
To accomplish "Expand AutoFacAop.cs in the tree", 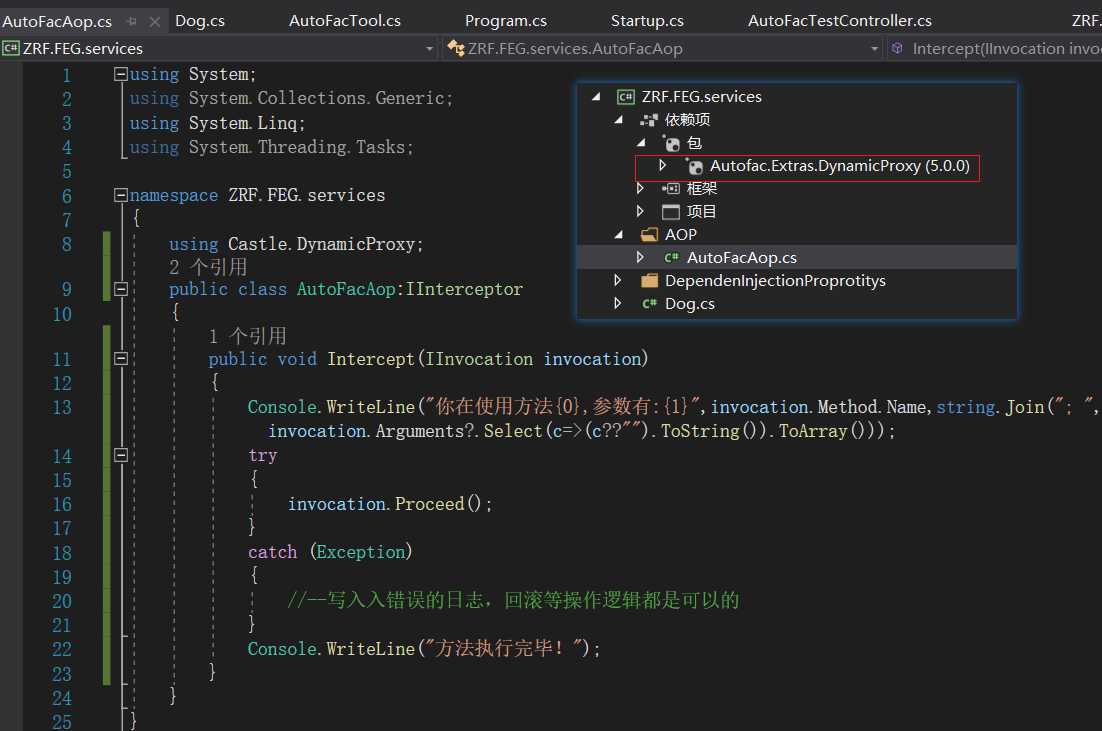I will click(640, 257).
